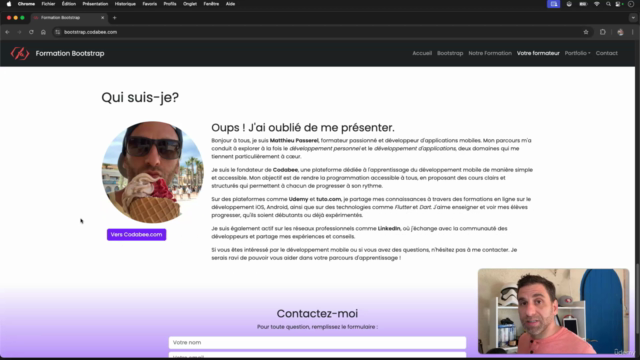This screenshot has width=640, height=360.
Task: Open the Apple menu
Action: click(x=9, y=4)
